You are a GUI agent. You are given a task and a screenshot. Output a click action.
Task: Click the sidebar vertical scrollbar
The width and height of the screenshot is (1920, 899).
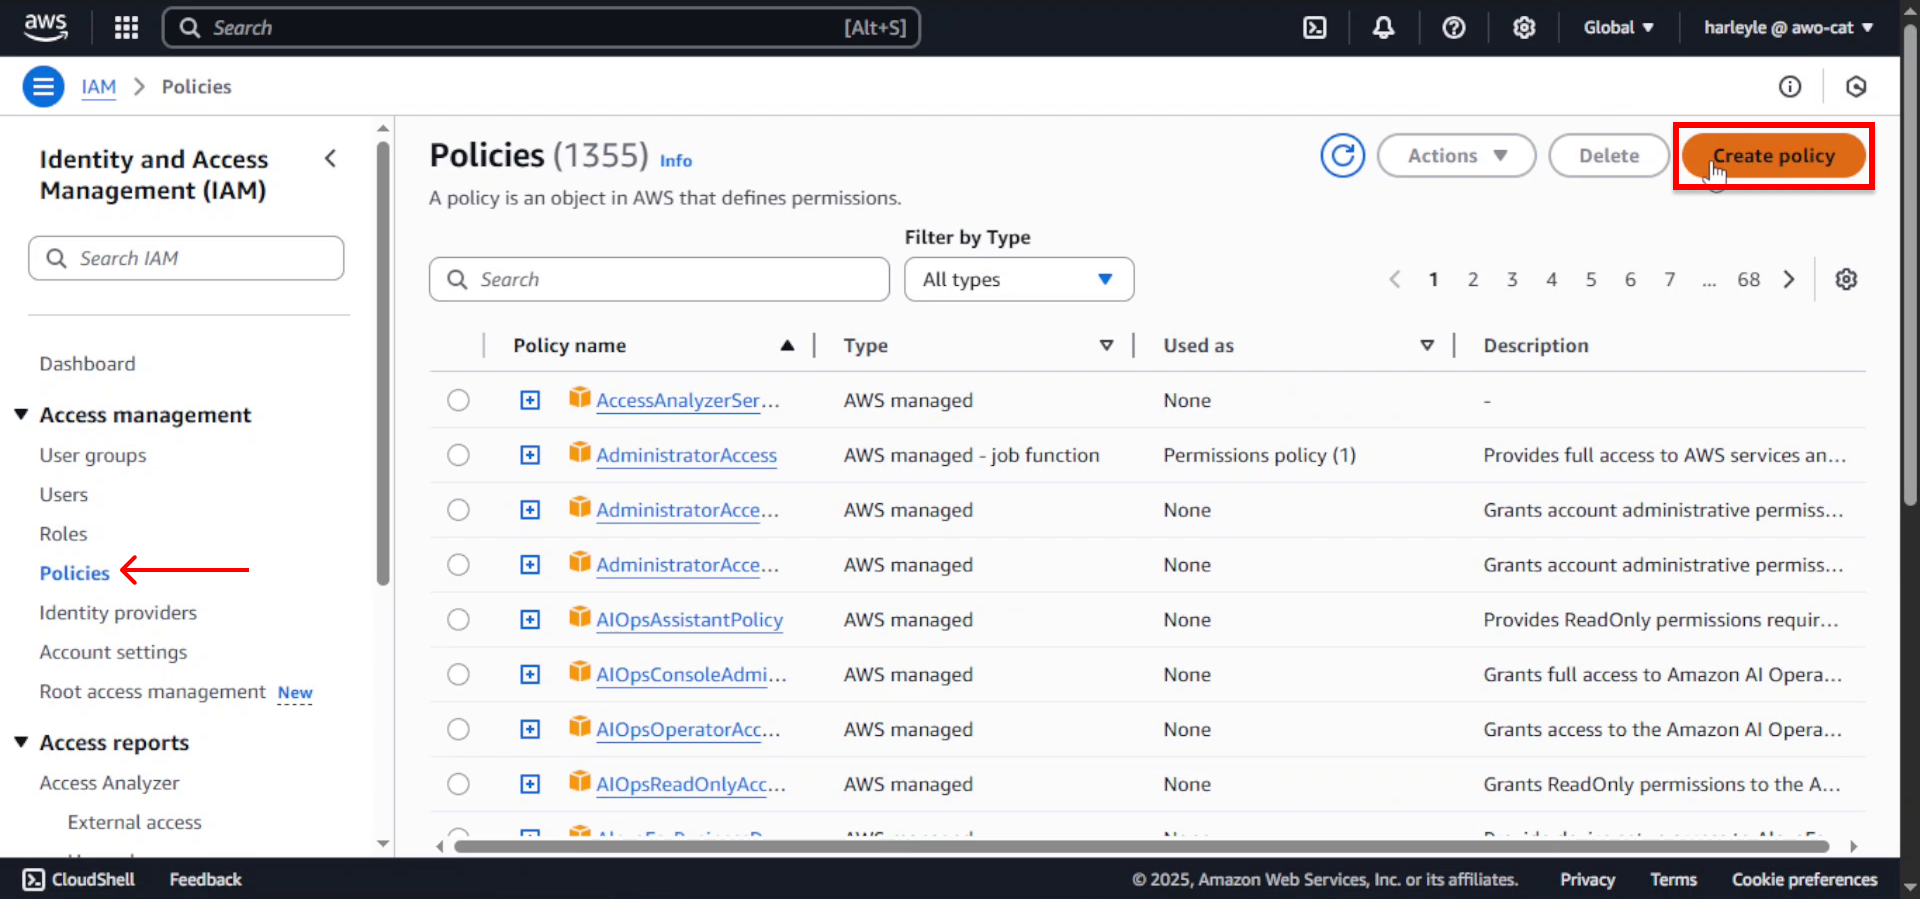click(382, 364)
